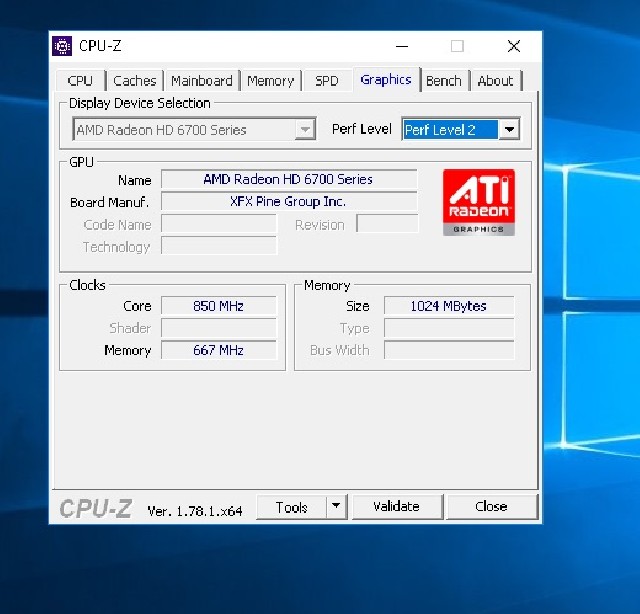Close the CPU-Z window via title bar X
The image size is (640, 614).
(x=514, y=46)
